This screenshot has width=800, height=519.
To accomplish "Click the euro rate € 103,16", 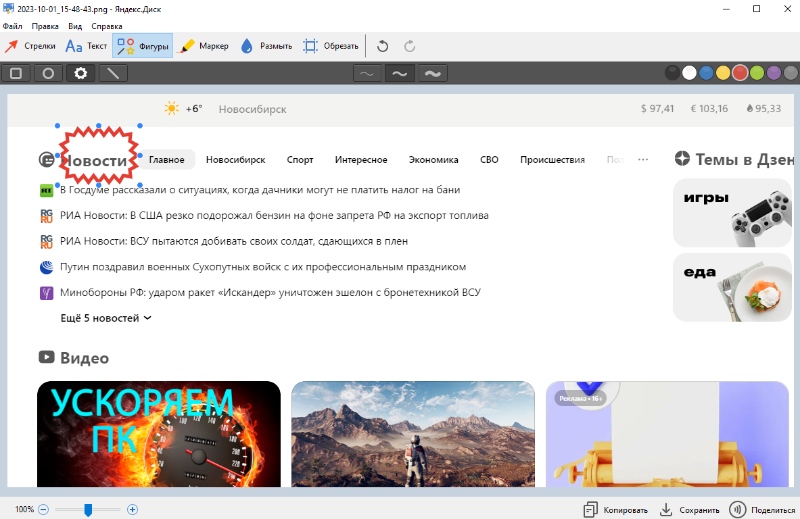I will point(709,109).
